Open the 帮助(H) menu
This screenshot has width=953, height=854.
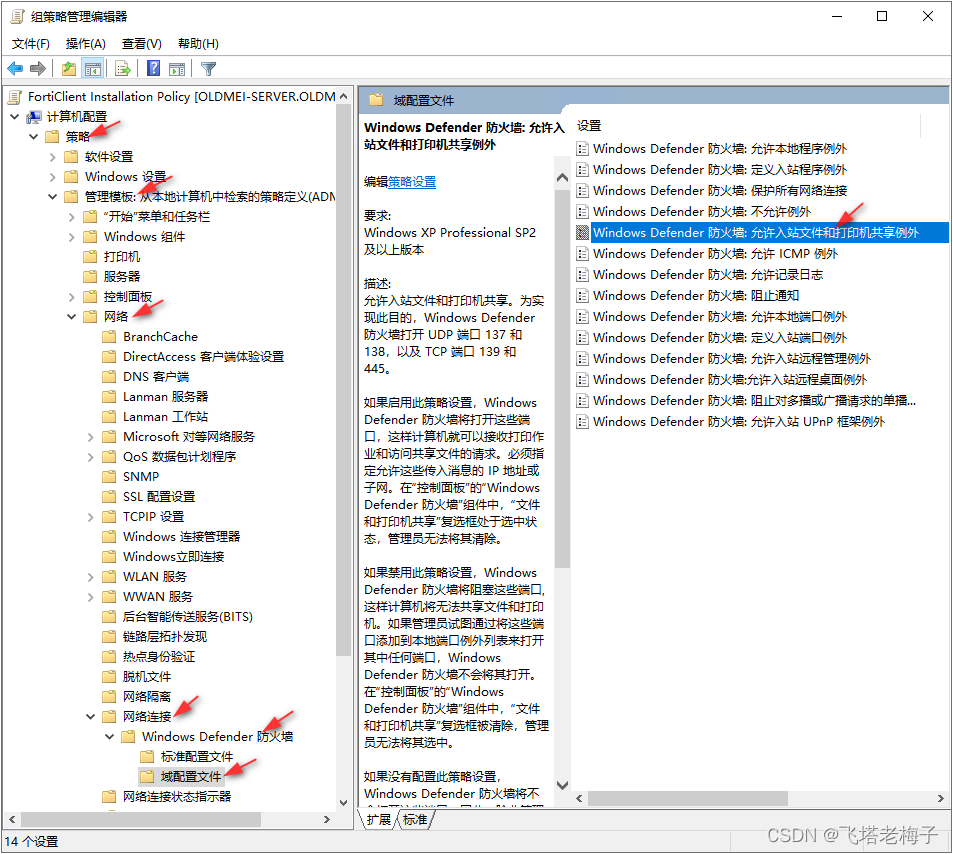click(198, 44)
